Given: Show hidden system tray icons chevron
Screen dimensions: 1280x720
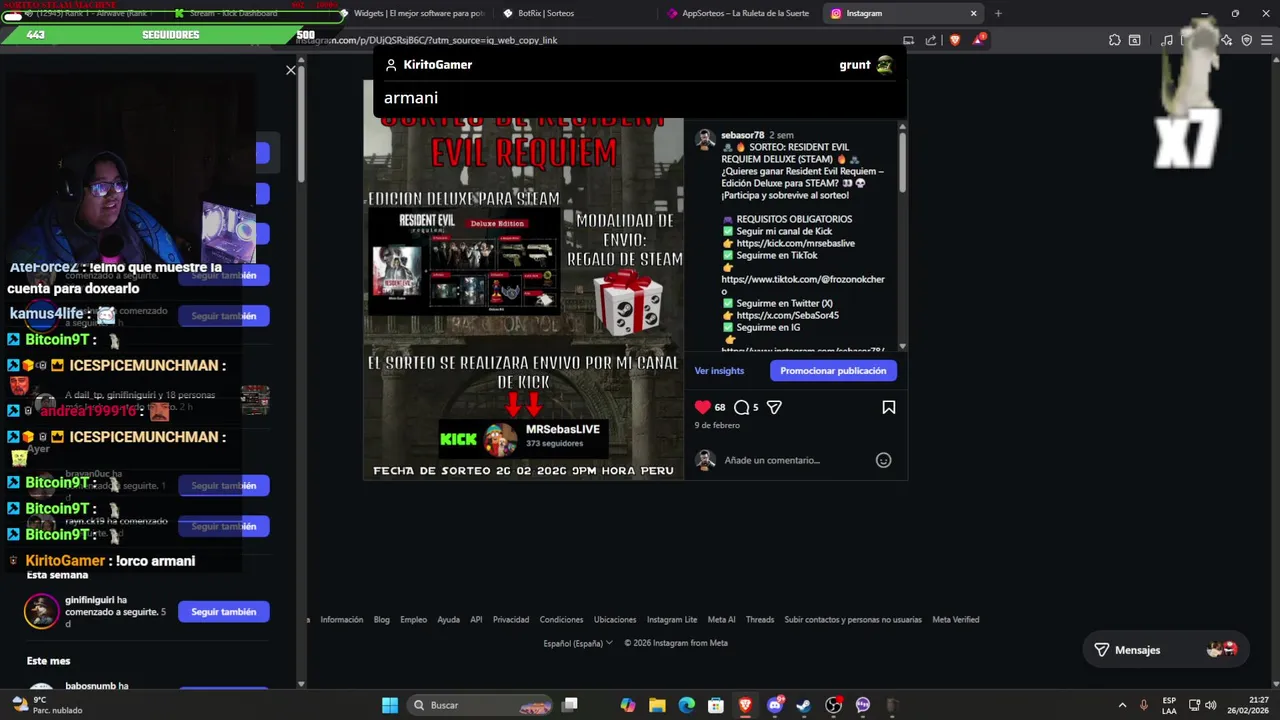Looking at the screenshot, I should pos(1122,705).
